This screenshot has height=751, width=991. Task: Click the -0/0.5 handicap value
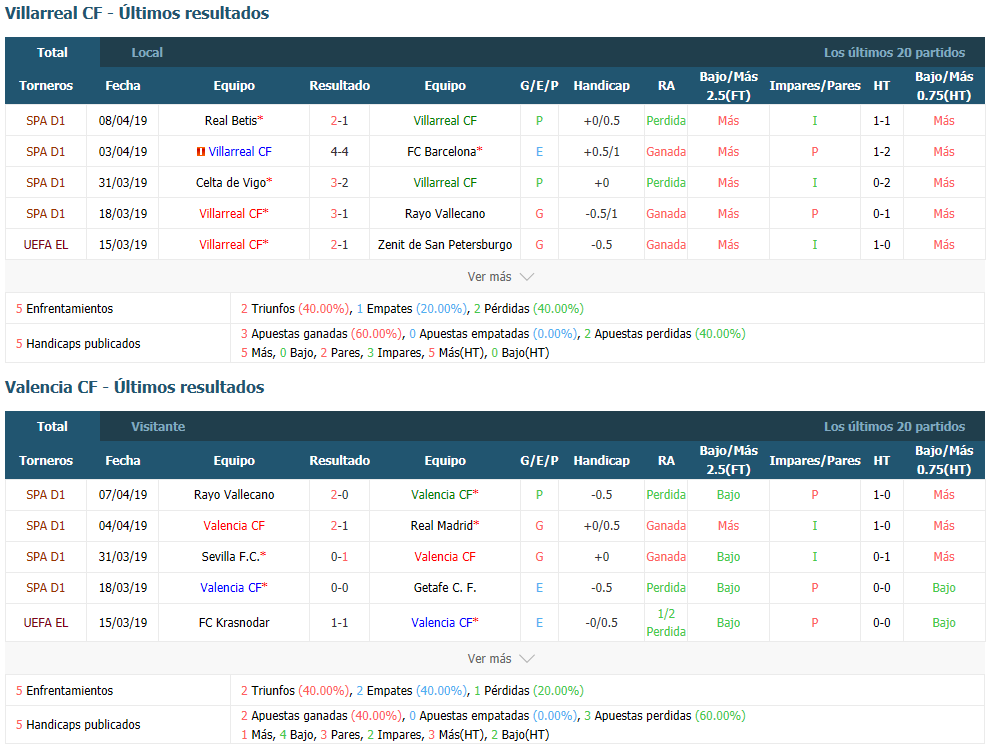coord(602,623)
